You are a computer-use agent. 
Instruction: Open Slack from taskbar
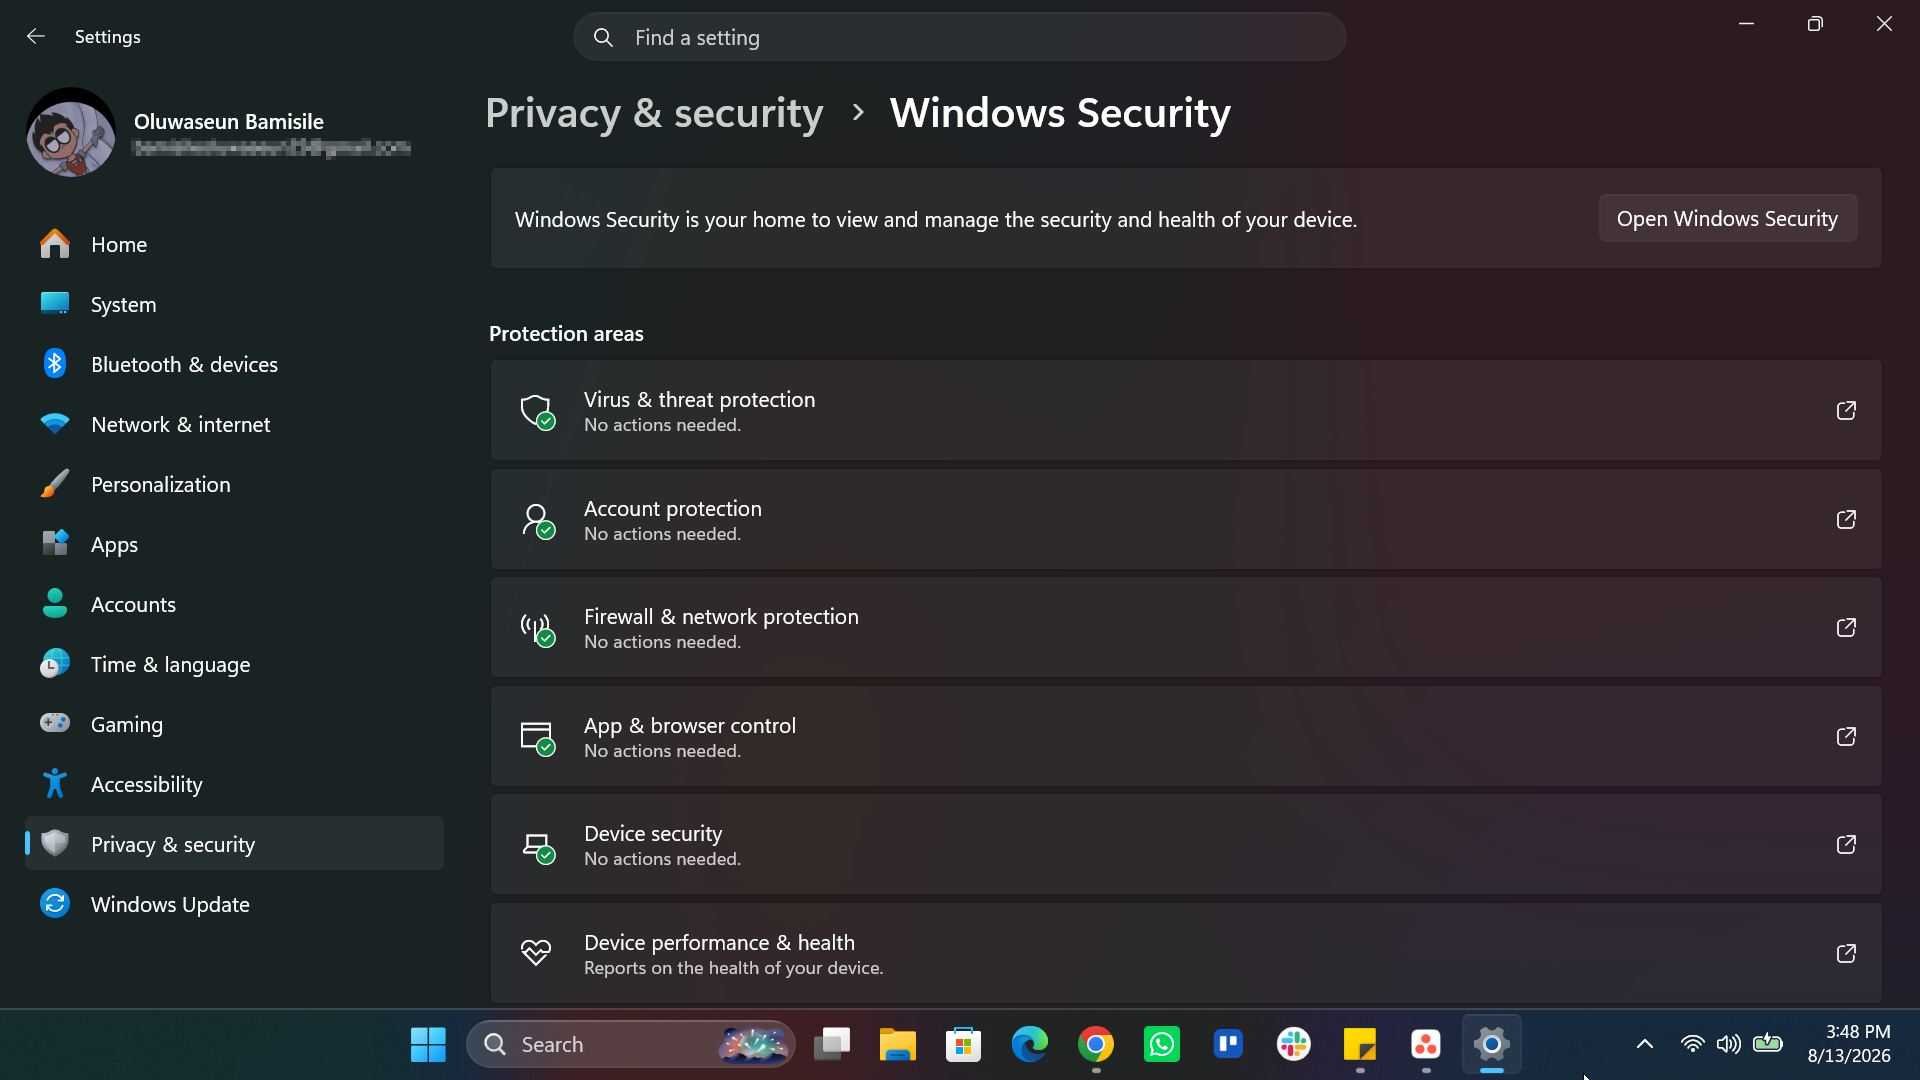(x=1294, y=1044)
